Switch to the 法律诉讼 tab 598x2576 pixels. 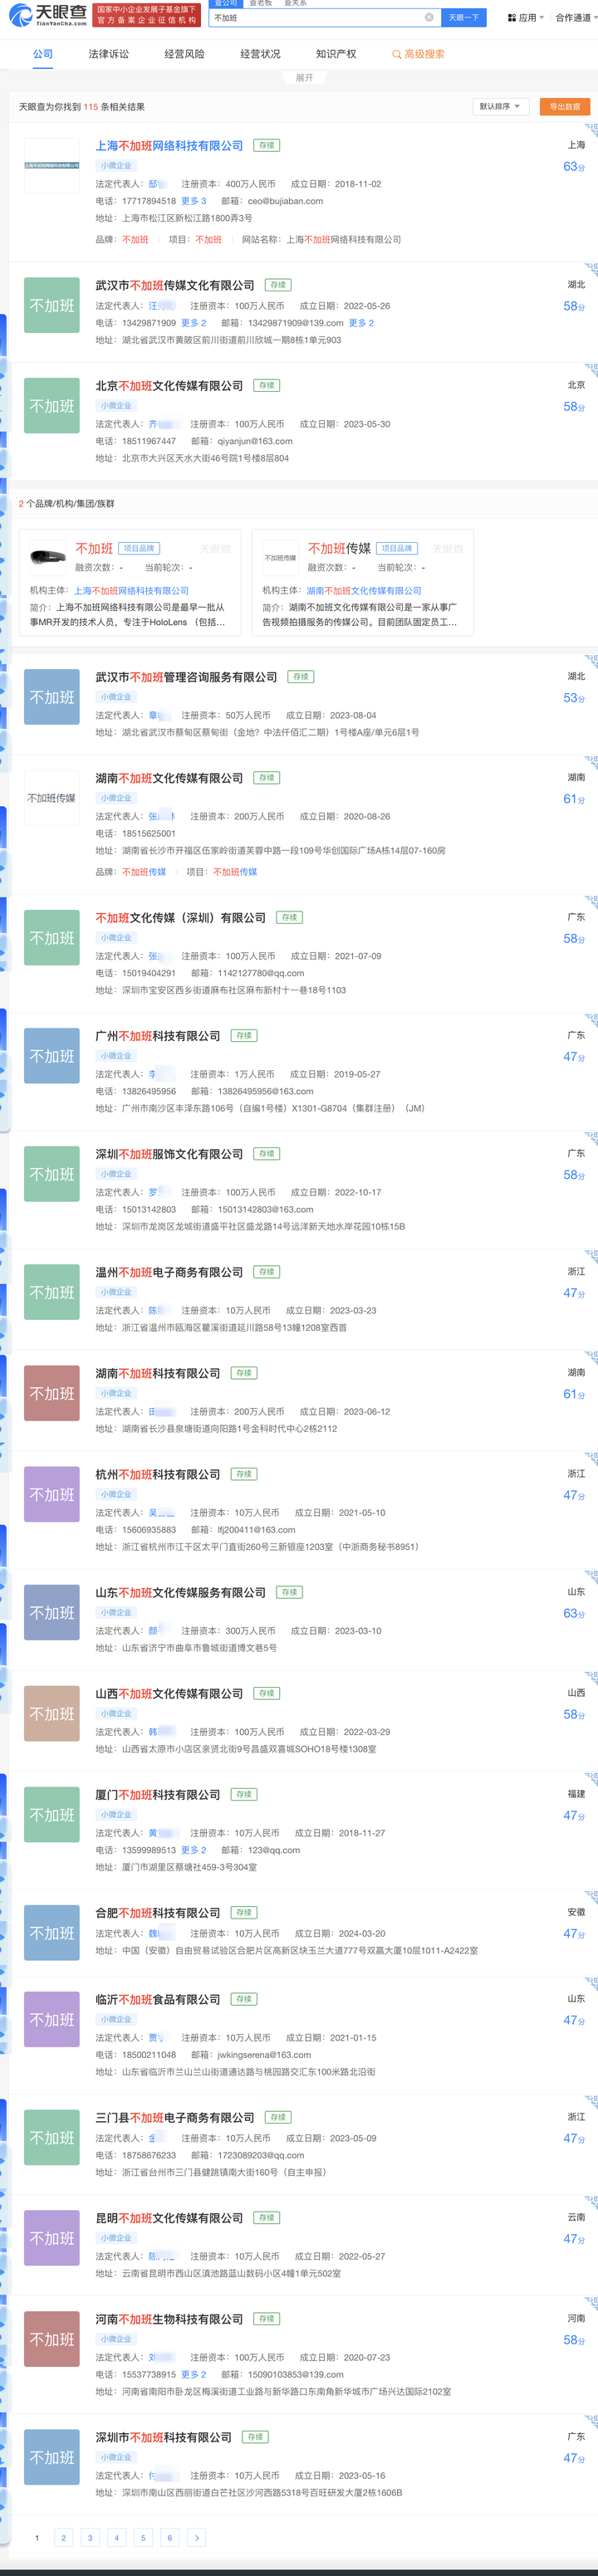coord(108,54)
